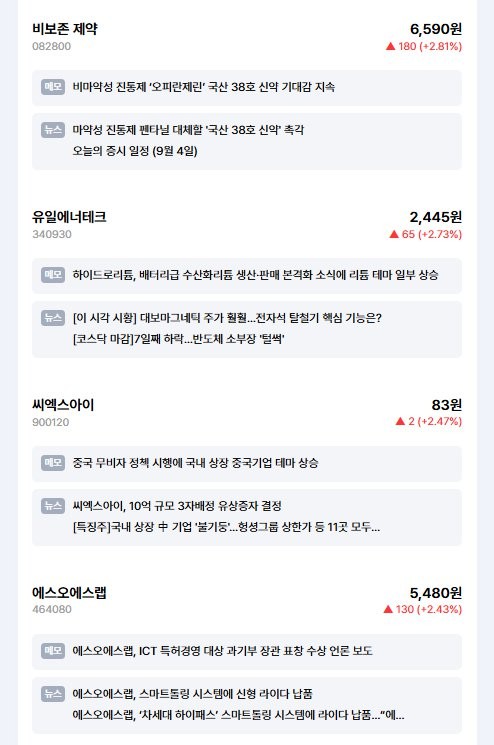Click the 메모 badge under 씨엑스아이
494x745 pixels.
click(53, 462)
